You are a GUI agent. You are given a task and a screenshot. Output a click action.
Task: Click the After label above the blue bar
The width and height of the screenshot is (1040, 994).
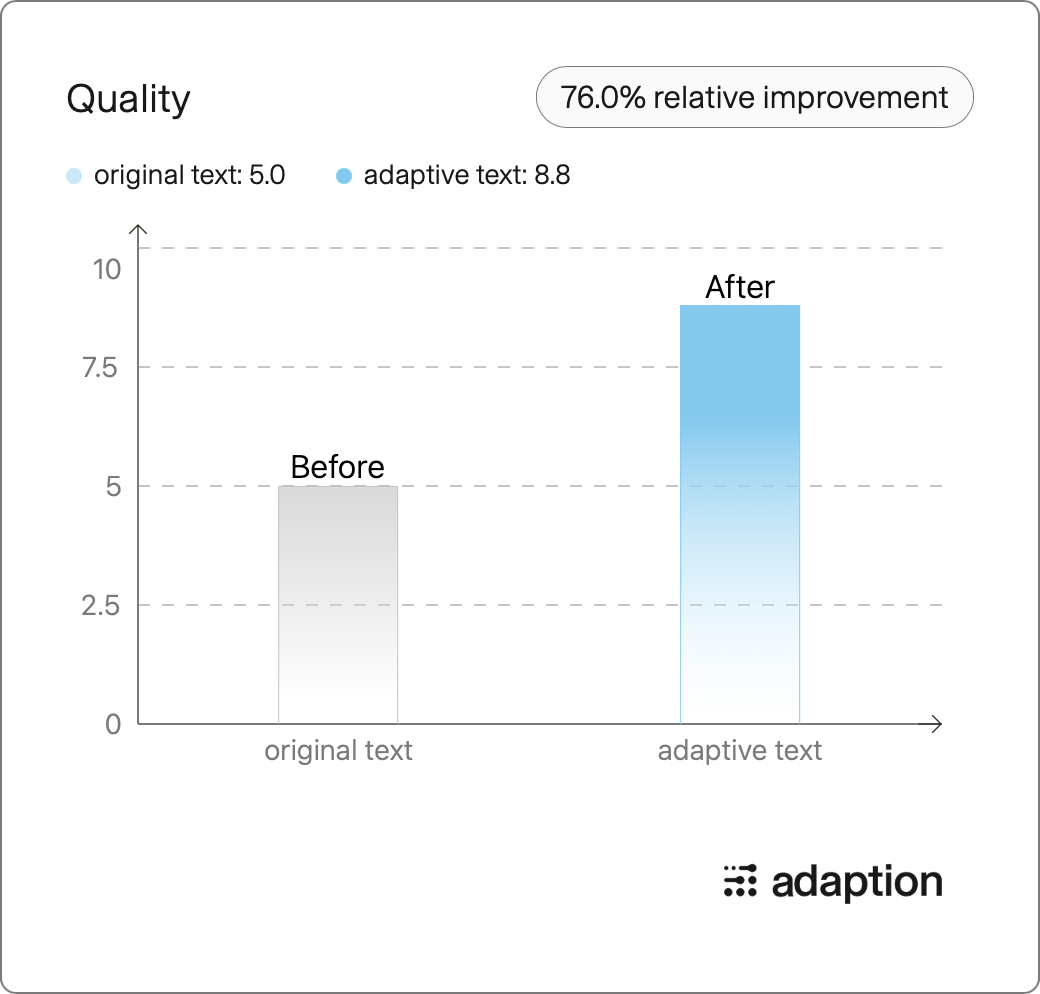(x=740, y=287)
